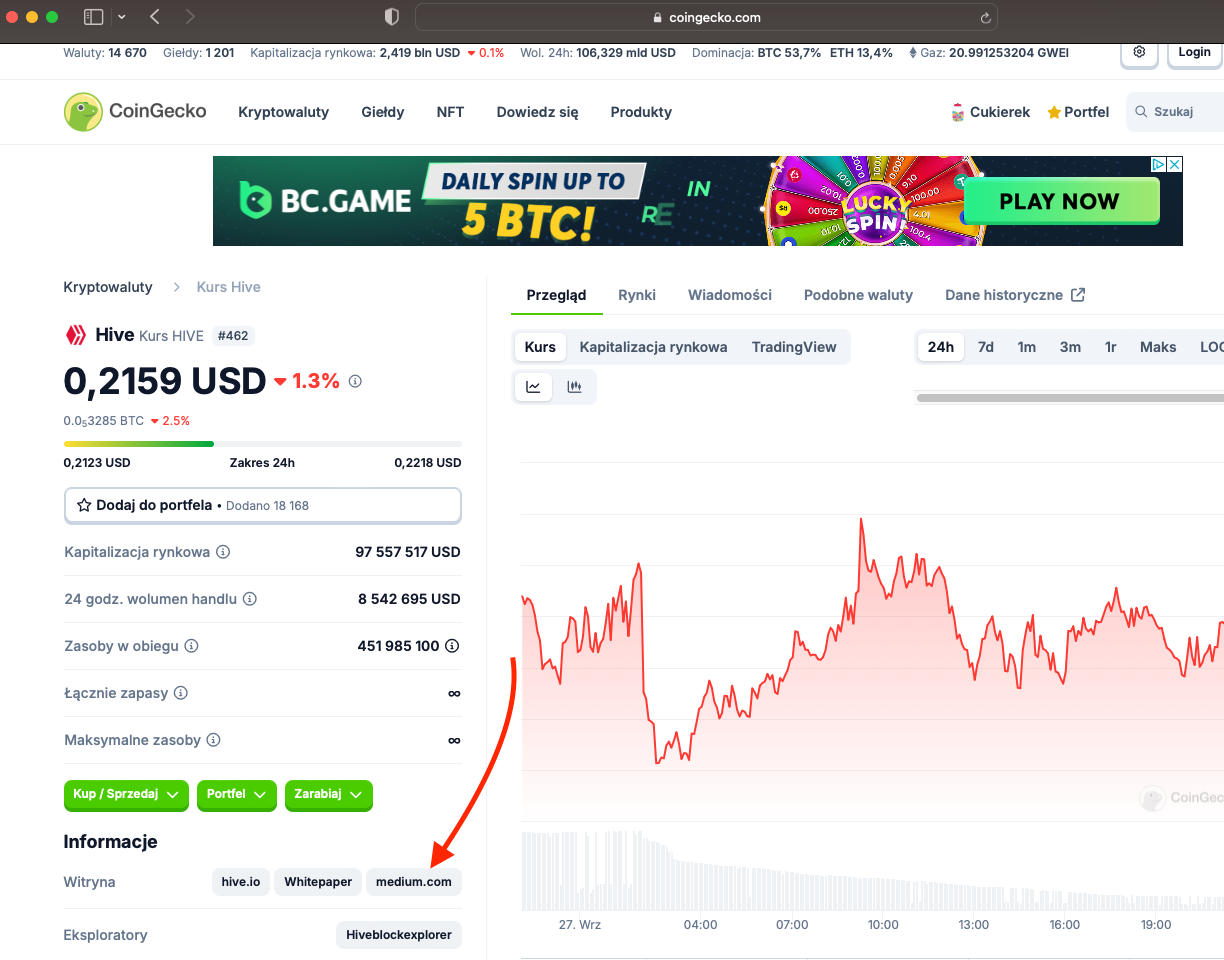Open the medium.com link
The height and width of the screenshot is (960, 1224).
pos(414,882)
